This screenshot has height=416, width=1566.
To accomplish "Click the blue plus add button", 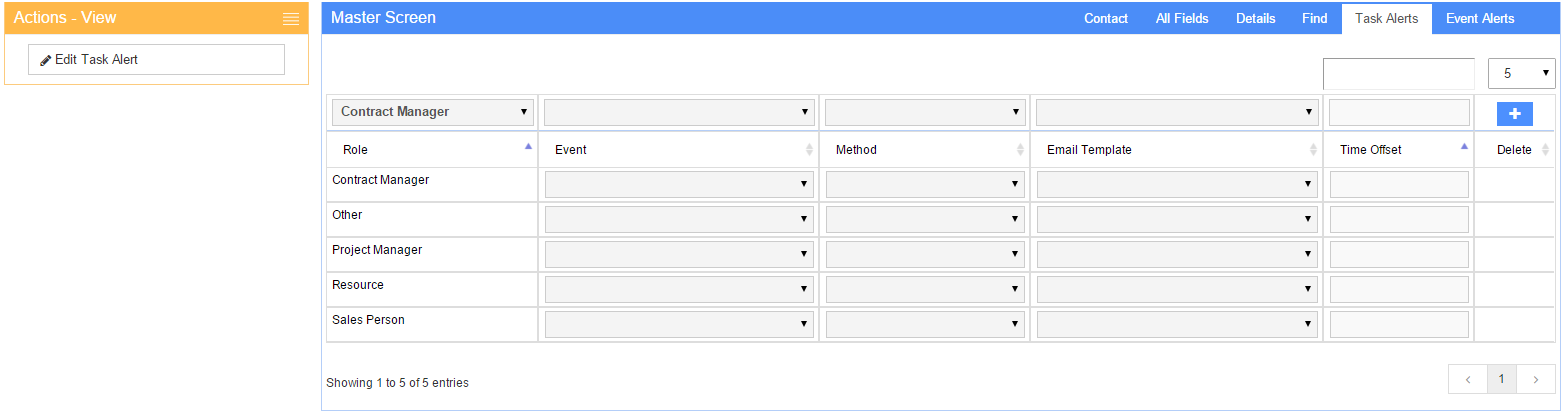I will click(x=1514, y=114).
